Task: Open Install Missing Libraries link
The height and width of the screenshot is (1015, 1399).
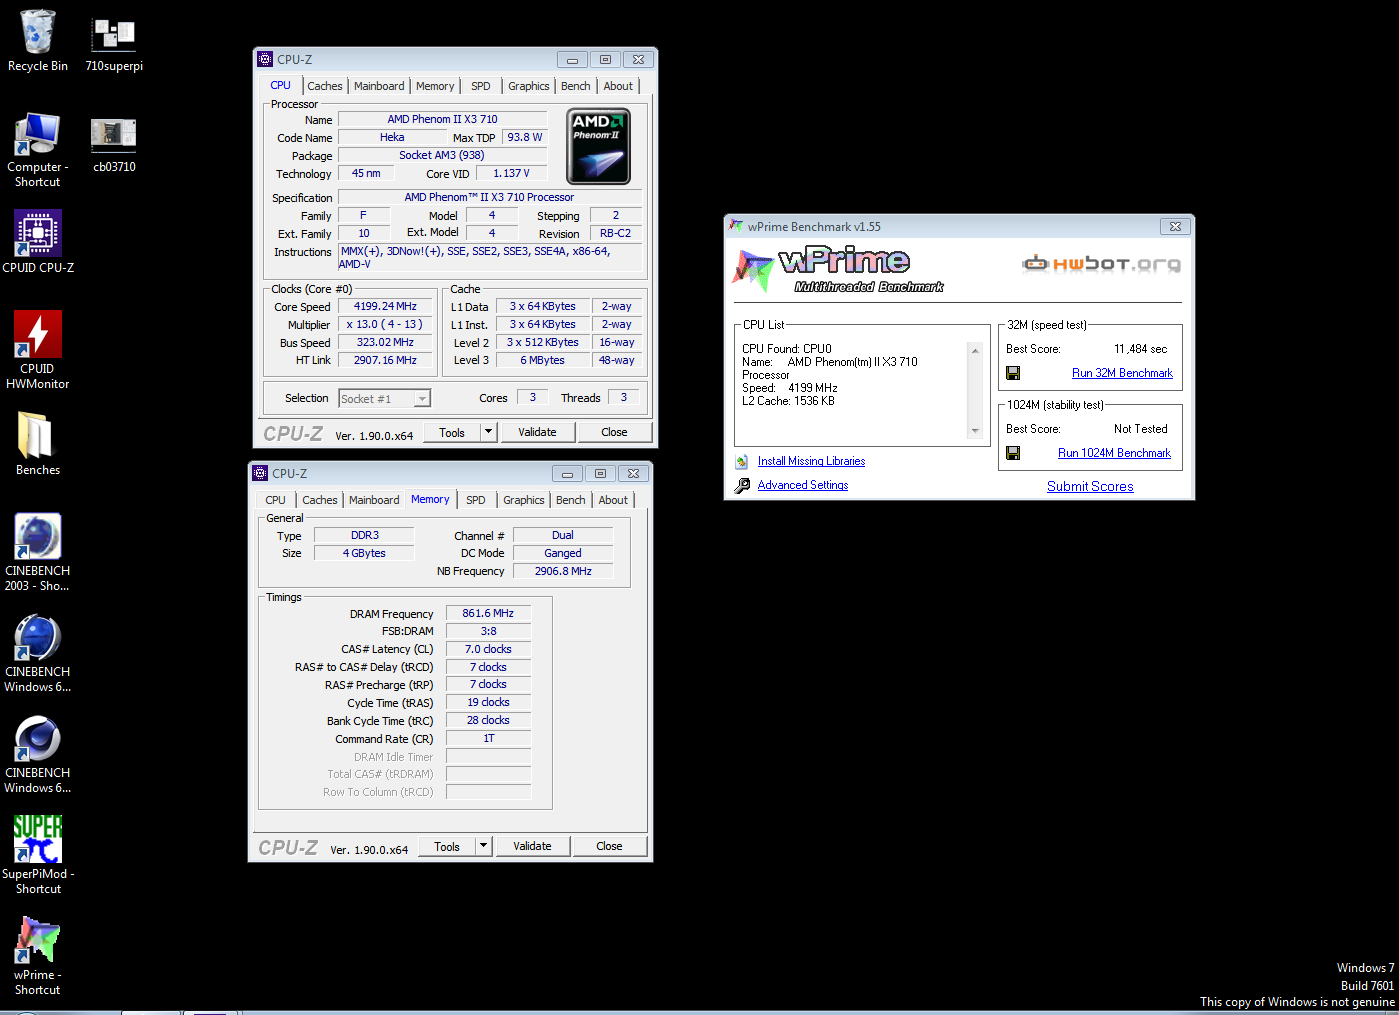Action: (x=811, y=461)
